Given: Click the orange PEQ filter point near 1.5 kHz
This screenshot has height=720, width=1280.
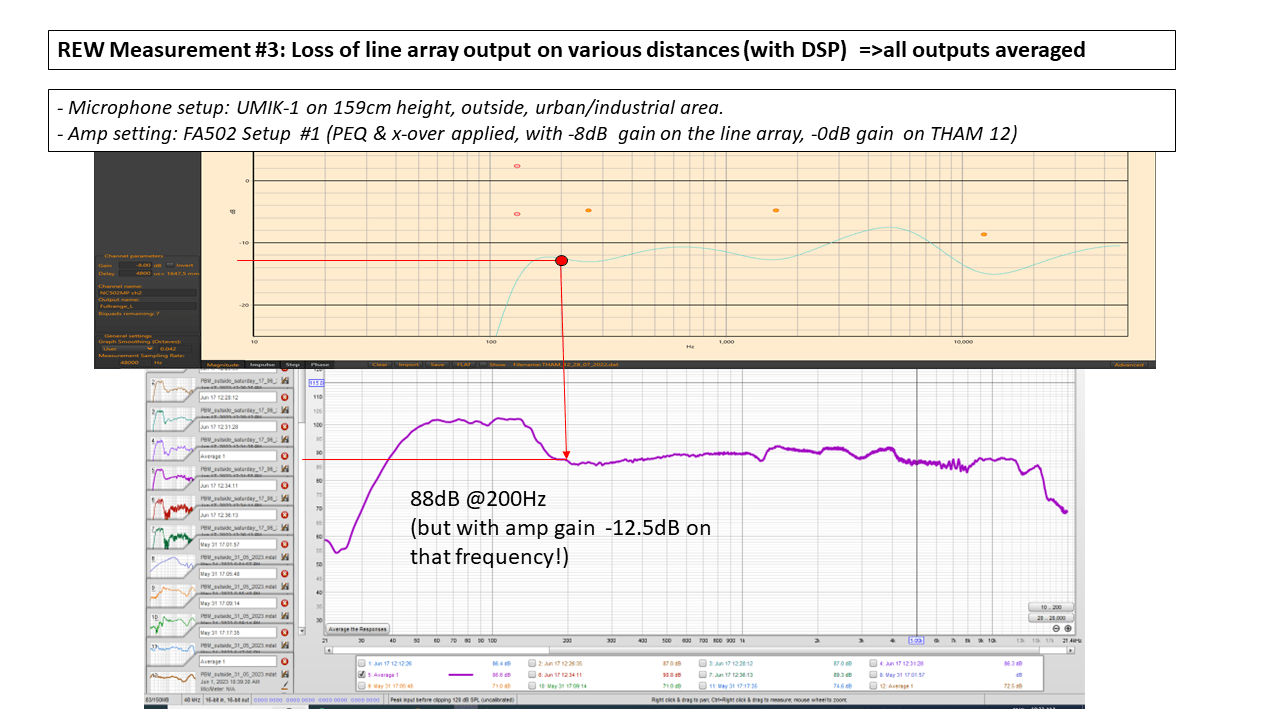Looking at the screenshot, I should tap(776, 210).
